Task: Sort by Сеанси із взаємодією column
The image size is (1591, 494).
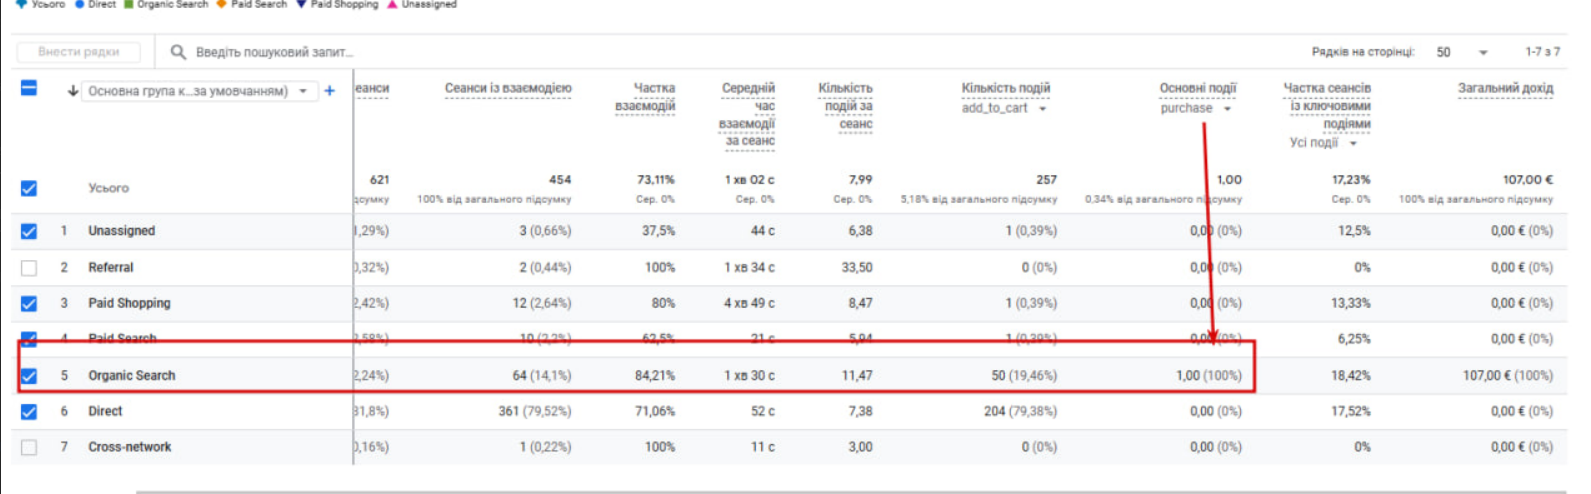Action: click(x=508, y=88)
